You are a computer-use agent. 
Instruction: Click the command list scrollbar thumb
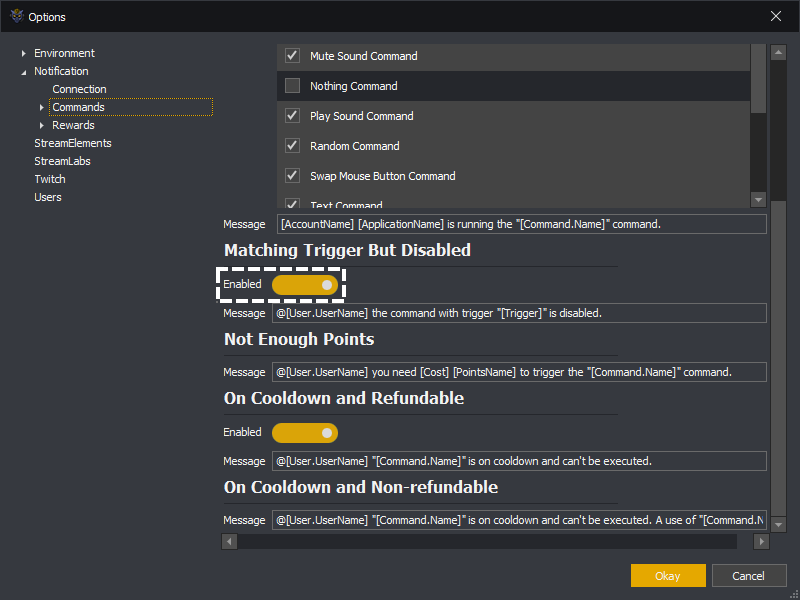click(758, 78)
